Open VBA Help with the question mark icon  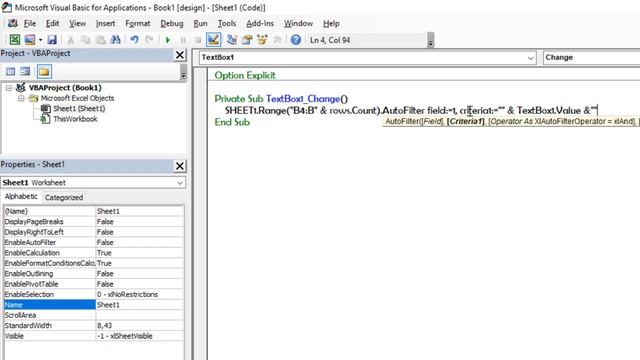click(x=296, y=40)
